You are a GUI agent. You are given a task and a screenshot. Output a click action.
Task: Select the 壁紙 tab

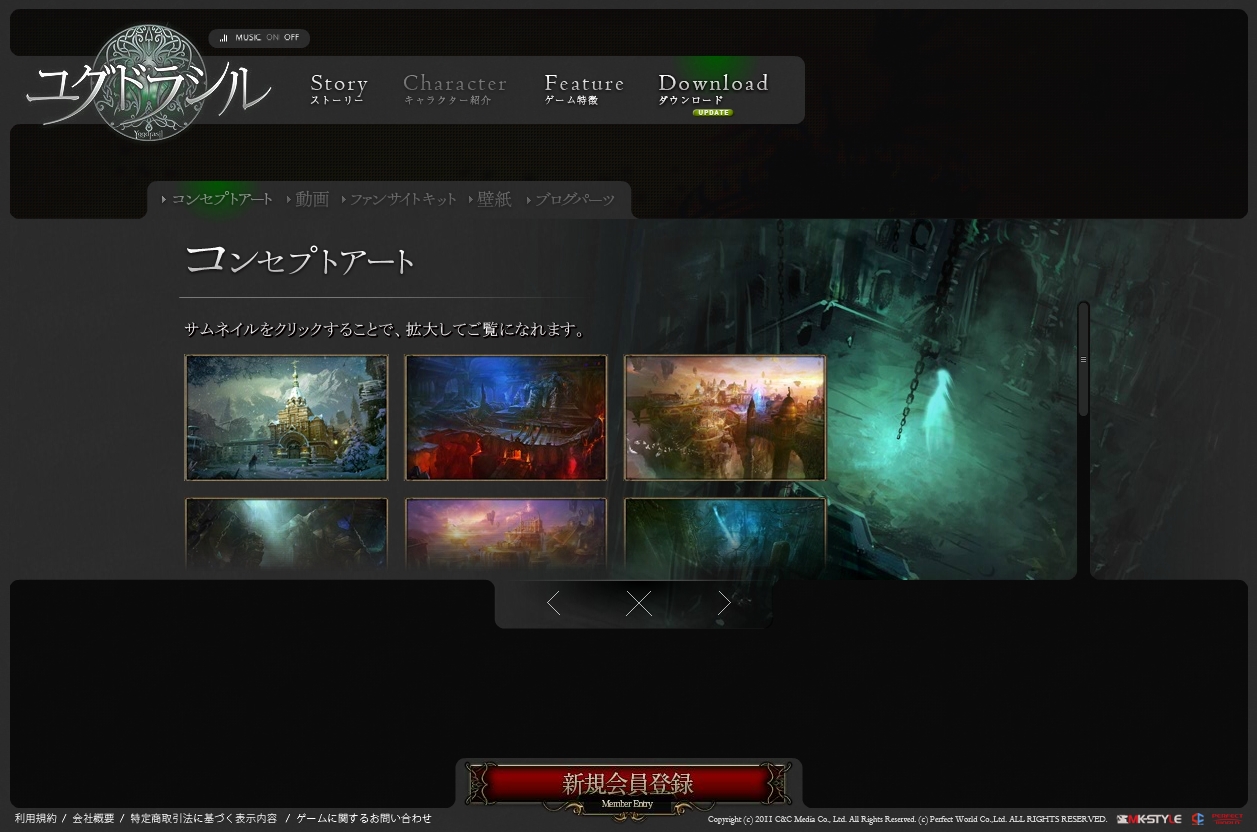coord(490,199)
